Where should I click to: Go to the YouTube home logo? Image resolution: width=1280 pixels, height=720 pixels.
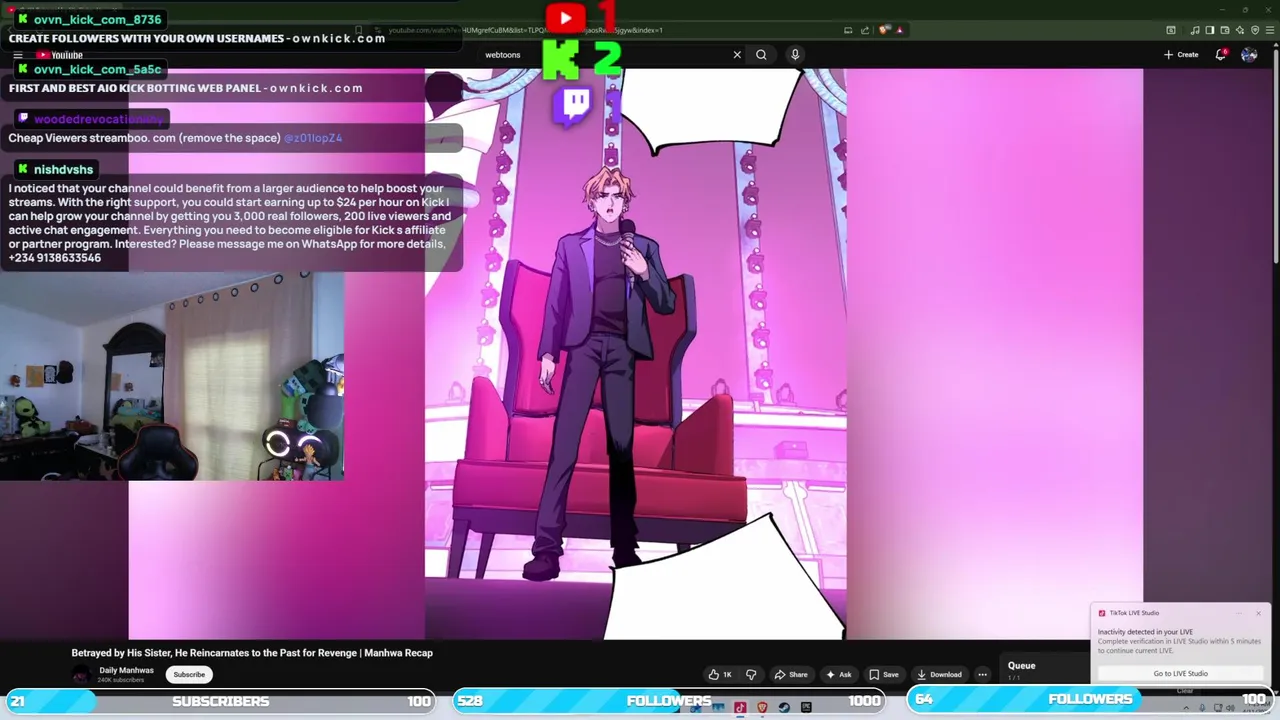pyautogui.click(x=60, y=55)
